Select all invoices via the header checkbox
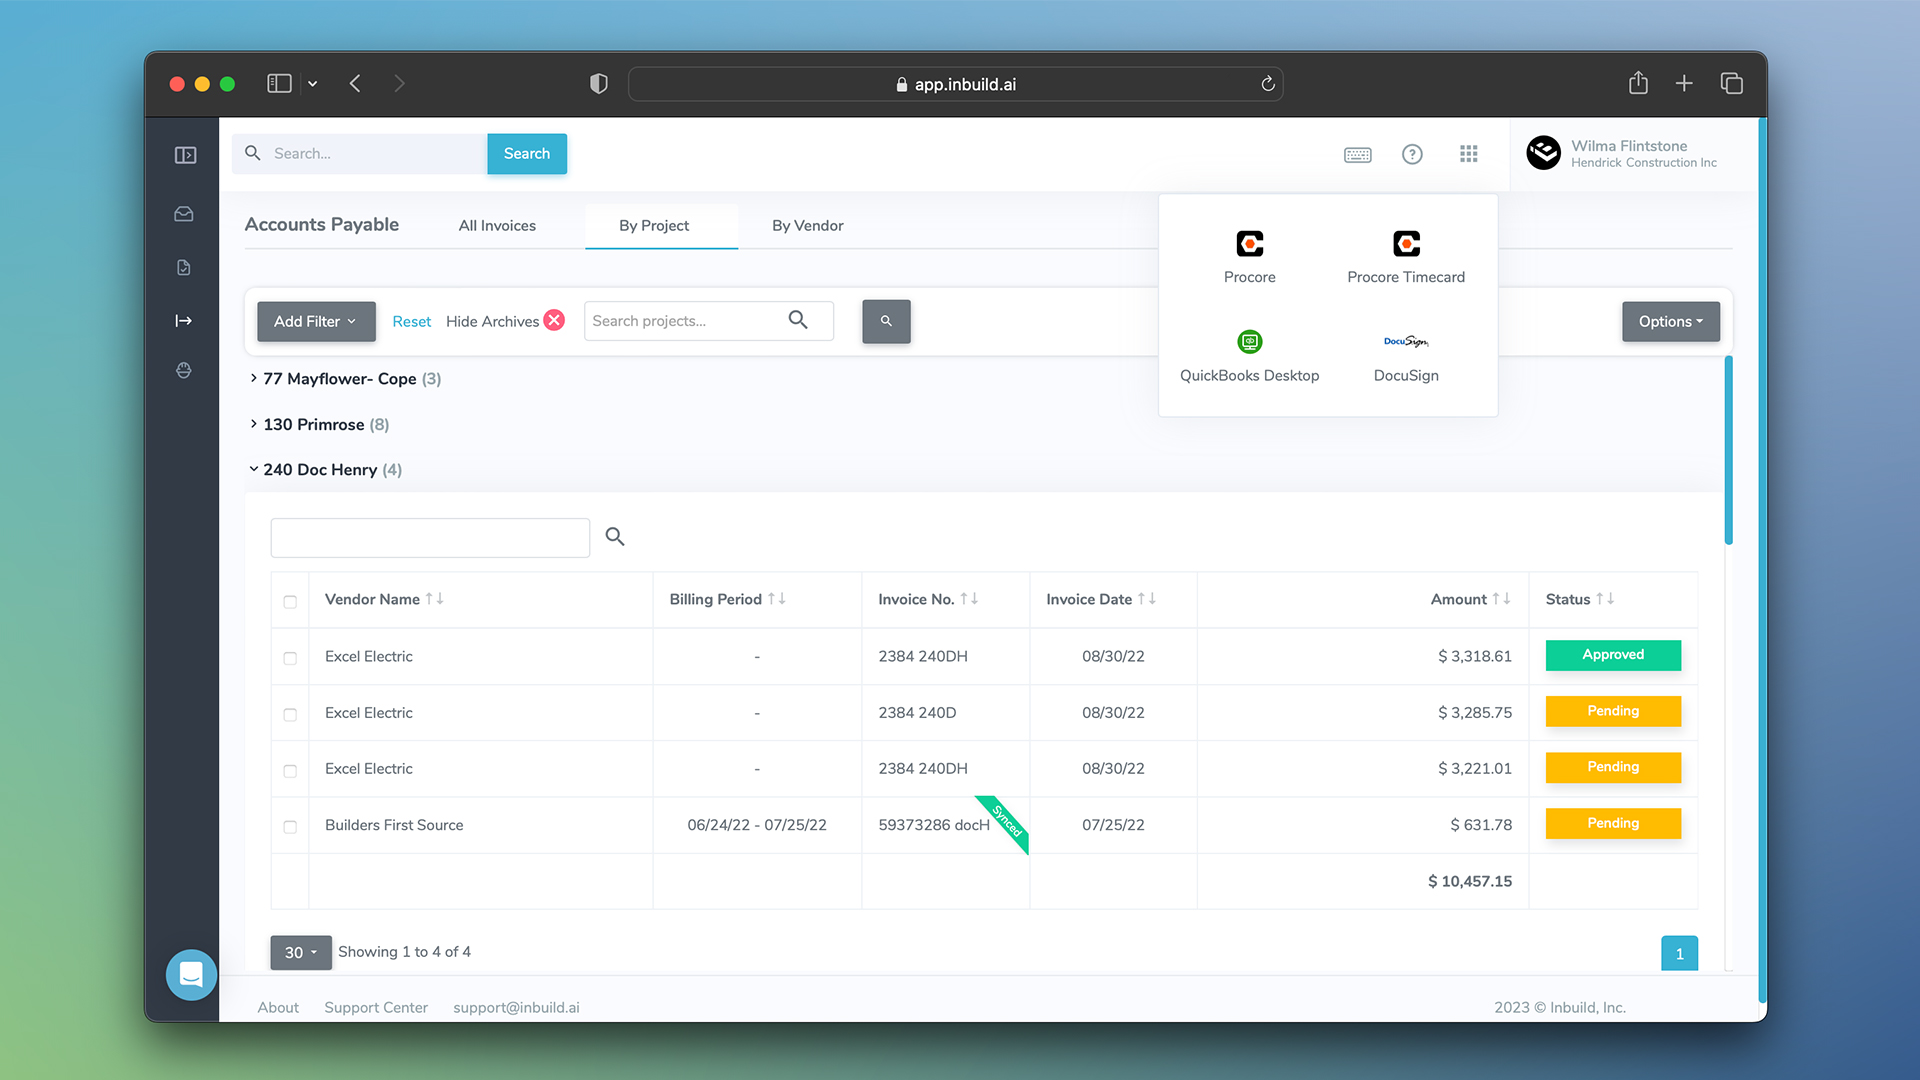 pos(290,602)
